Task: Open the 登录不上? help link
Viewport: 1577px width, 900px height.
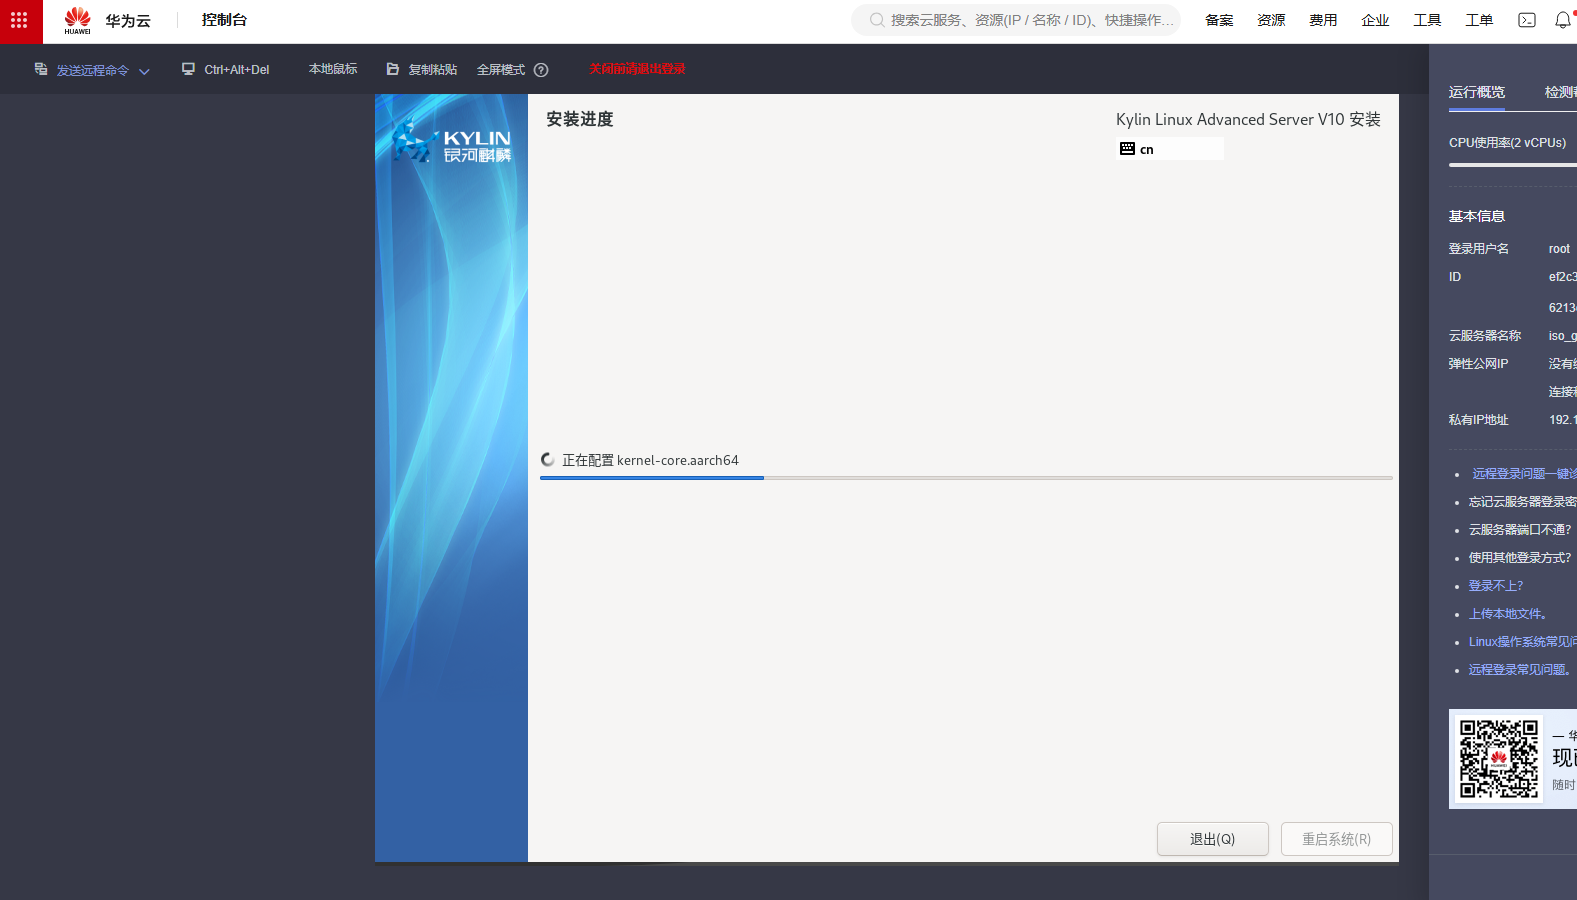Action: (x=1495, y=586)
